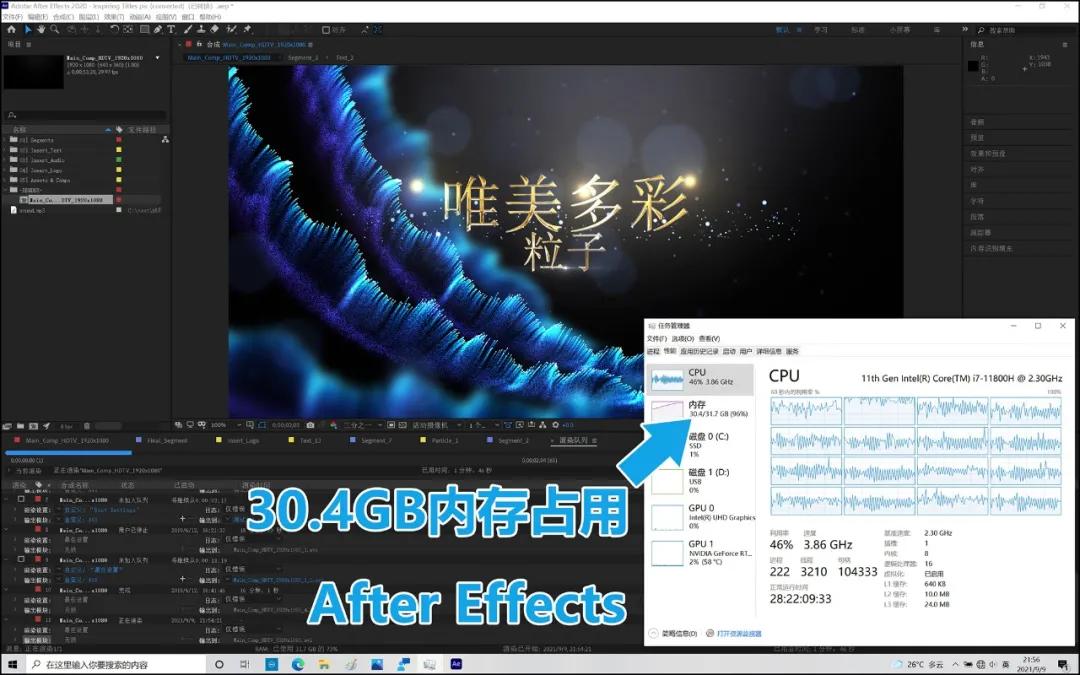Click the Selection tool arrow icon
Screen dimensions: 1080x675
(28, 31)
